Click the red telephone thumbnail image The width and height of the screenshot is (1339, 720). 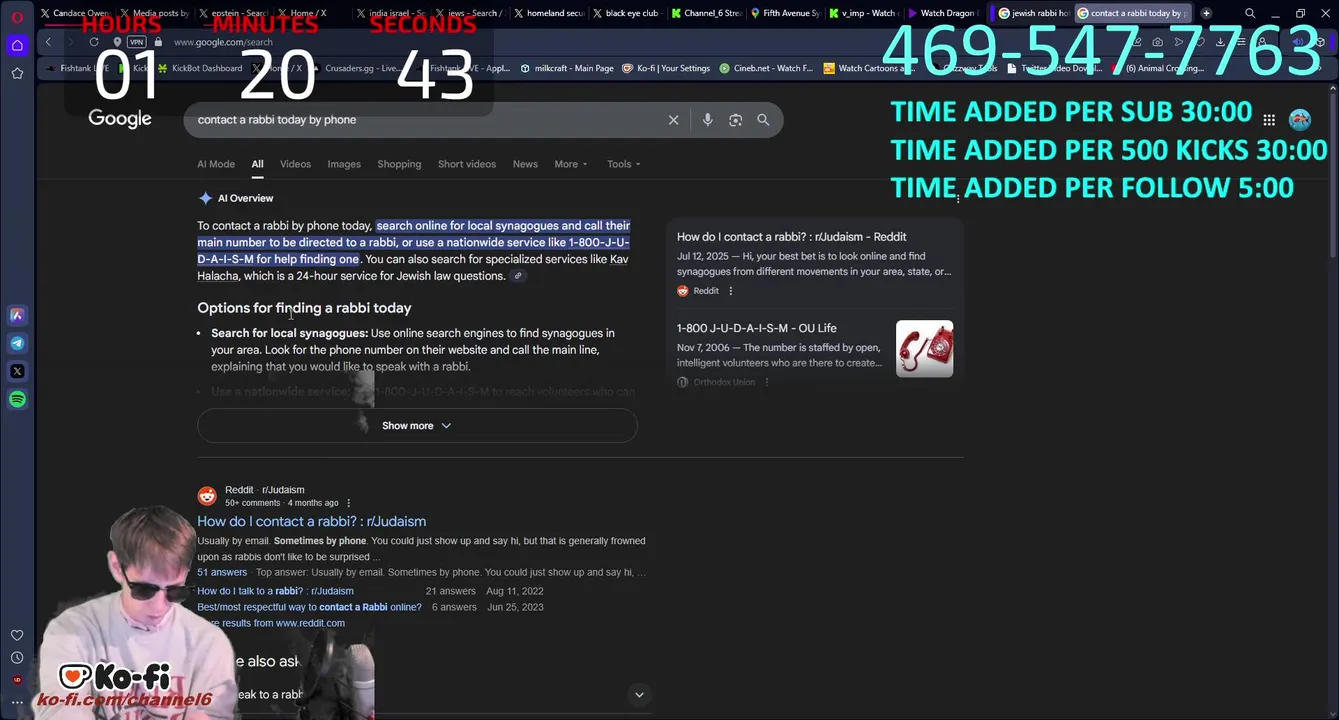pyautogui.click(x=924, y=348)
